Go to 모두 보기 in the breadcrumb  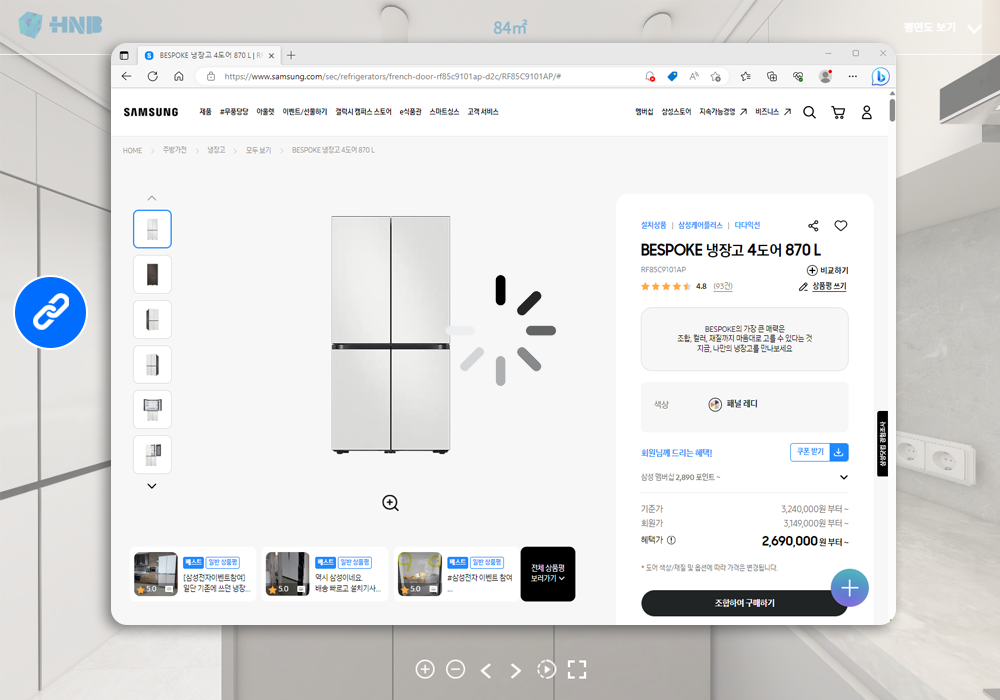(258, 150)
